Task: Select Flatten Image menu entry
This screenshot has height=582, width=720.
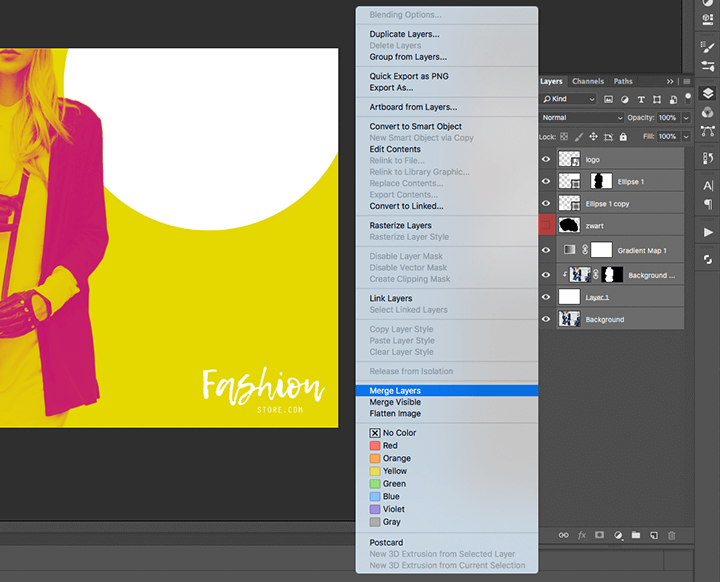Action: 395,414
